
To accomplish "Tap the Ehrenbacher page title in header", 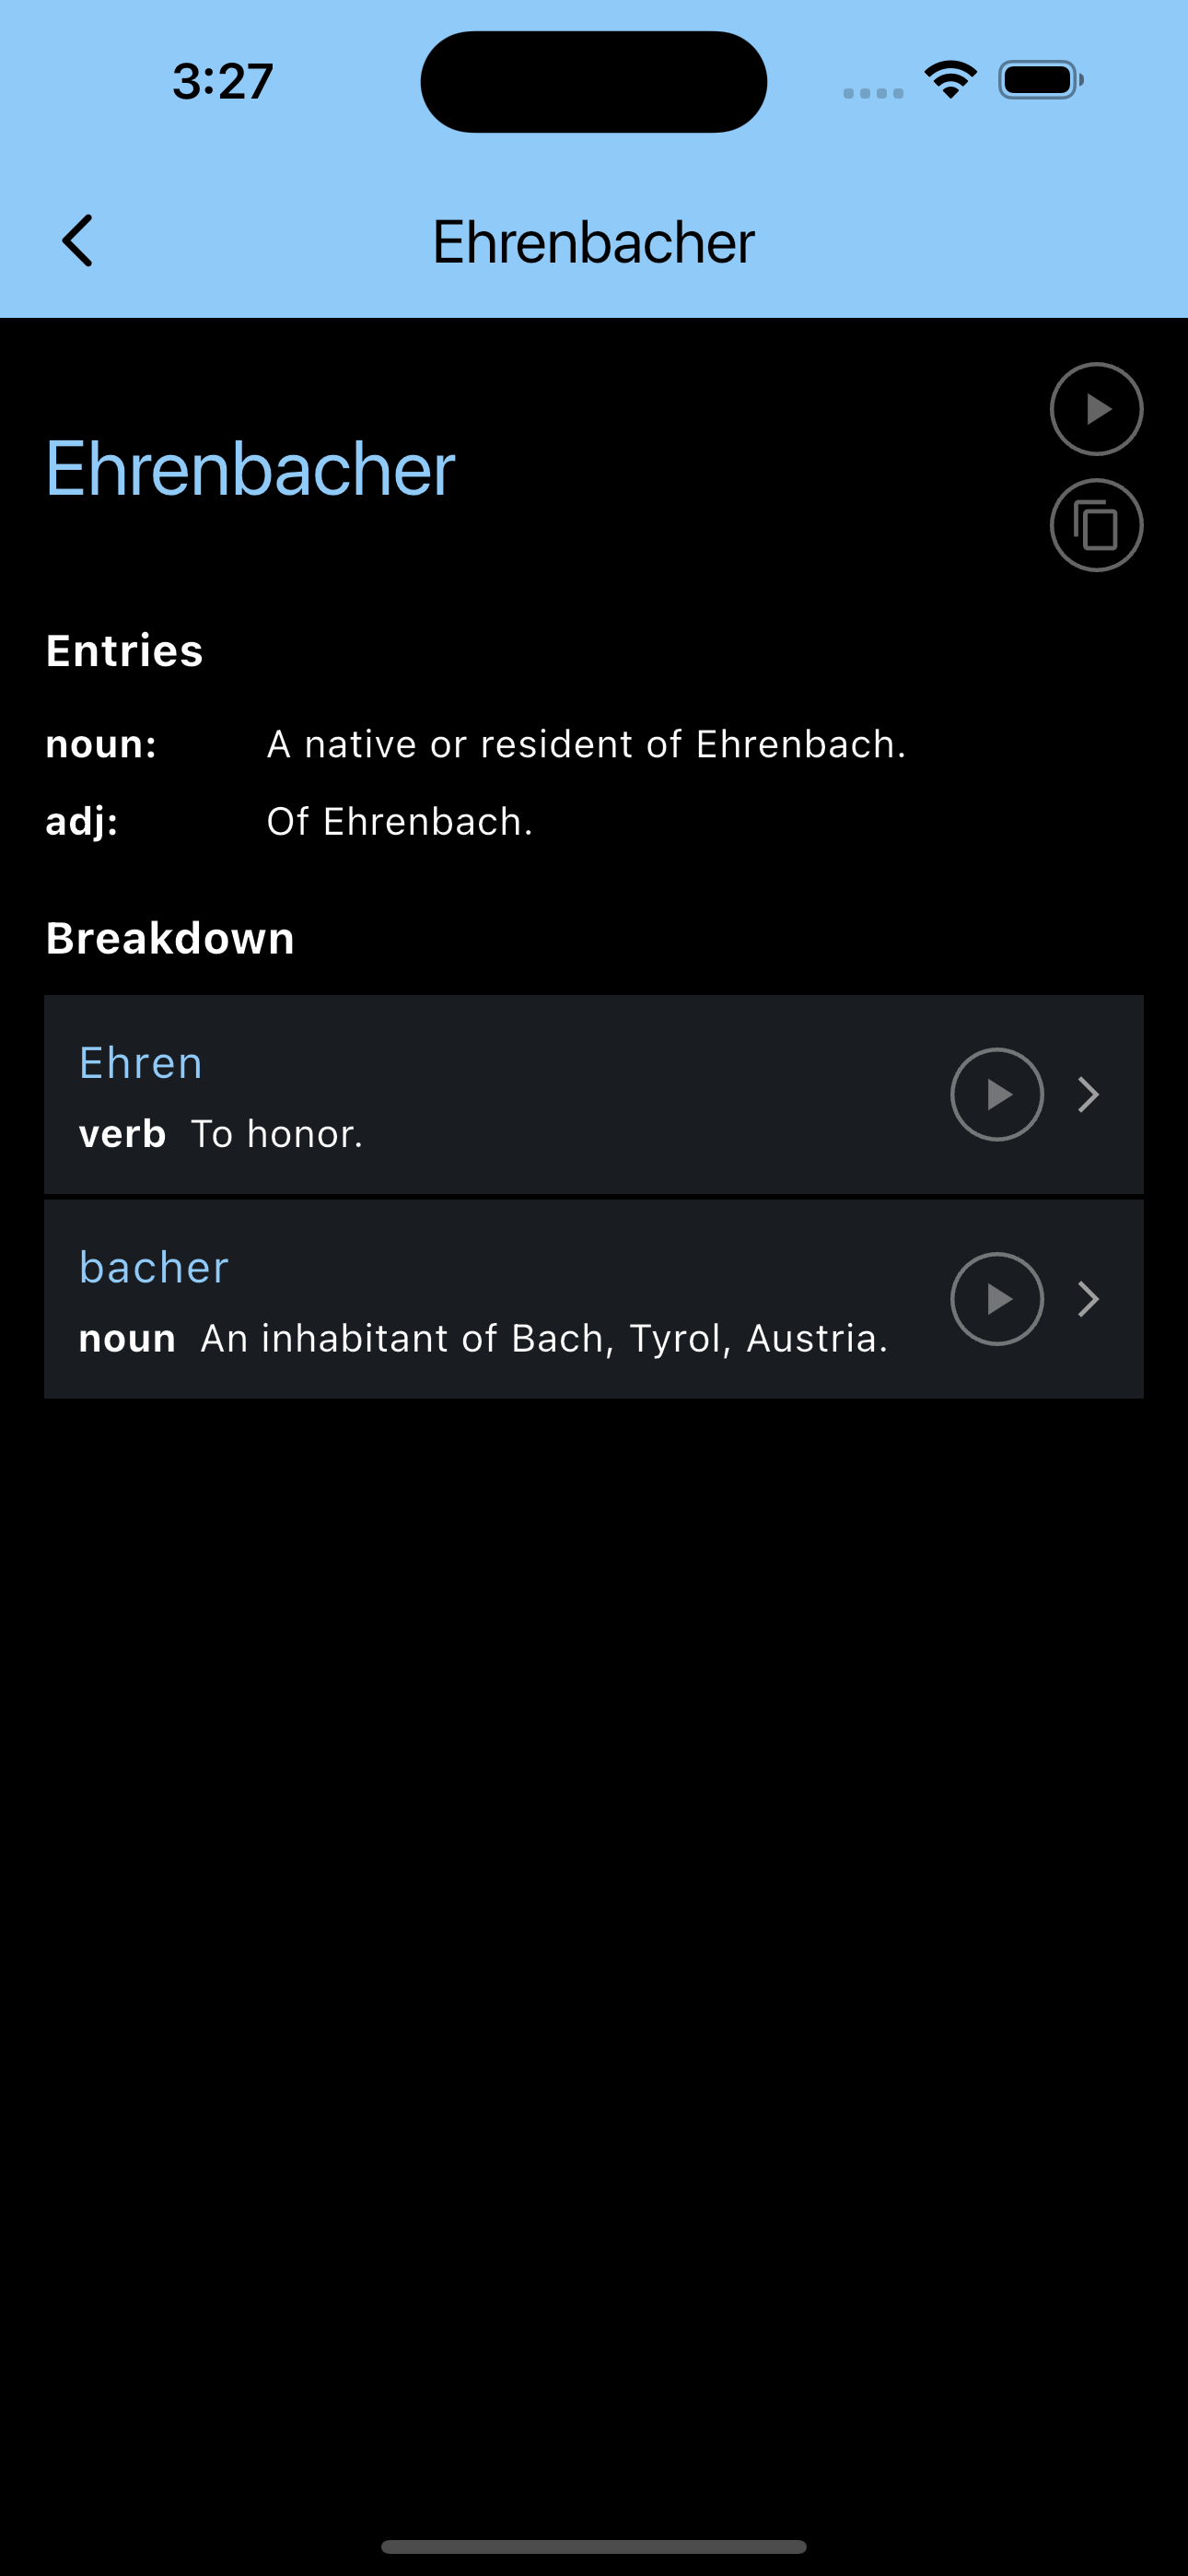I will click(593, 241).
